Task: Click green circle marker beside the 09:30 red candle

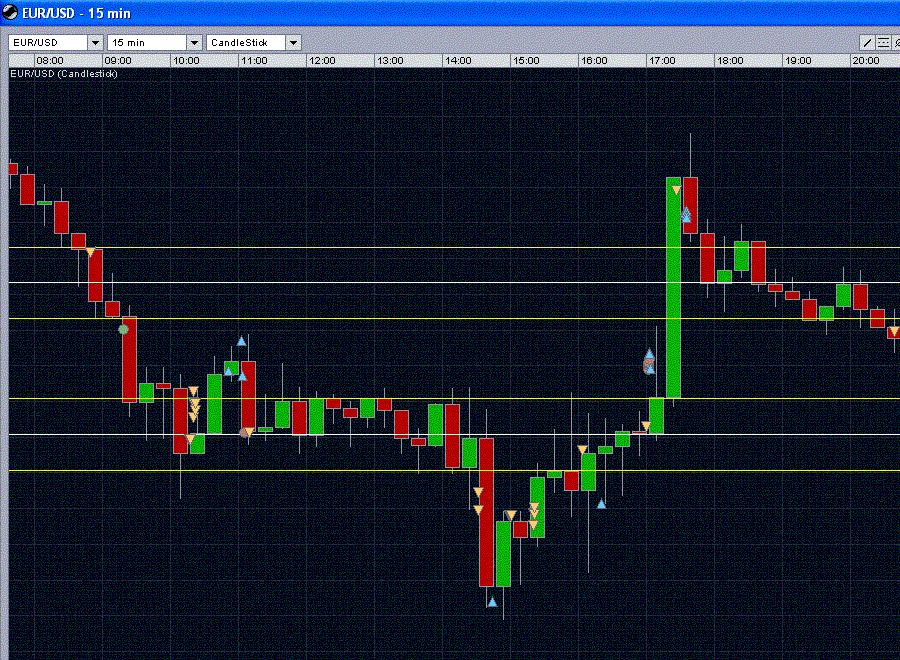Action: pyautogui.click(x=123, y=329)
